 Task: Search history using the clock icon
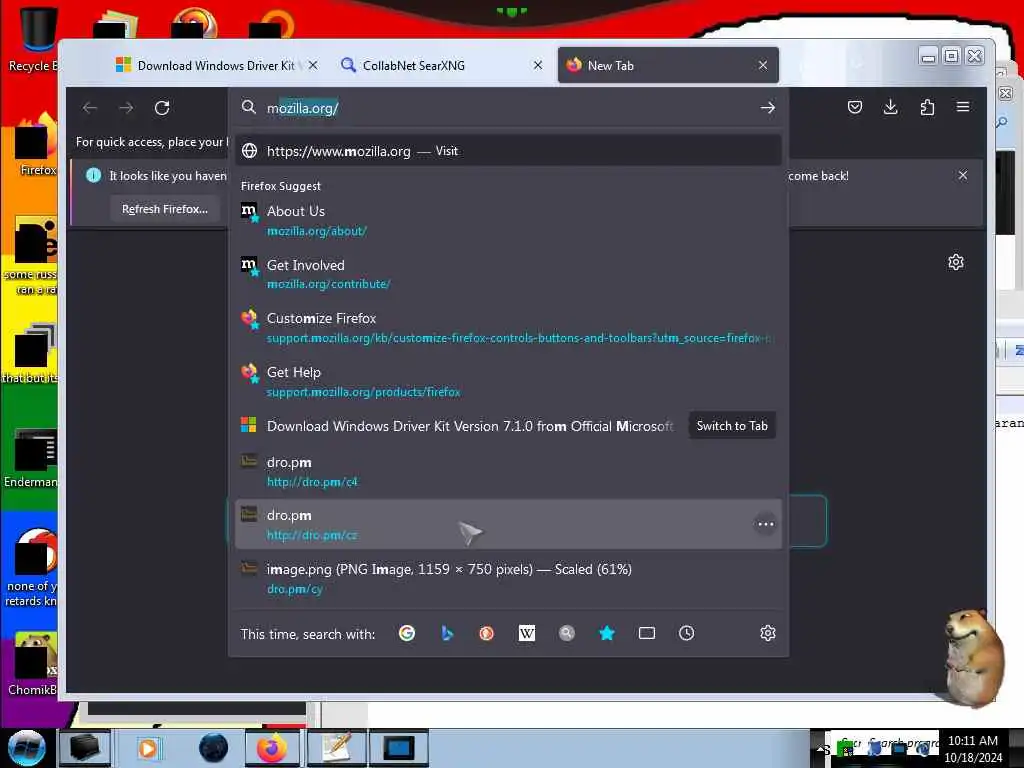686,633
